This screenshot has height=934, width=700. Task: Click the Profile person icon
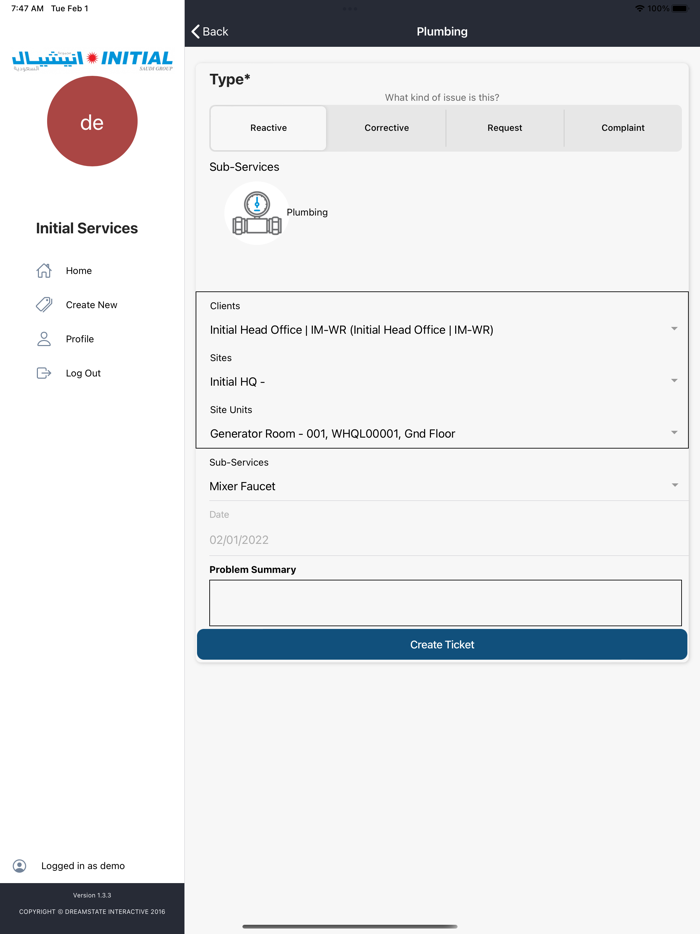point(44,339)
